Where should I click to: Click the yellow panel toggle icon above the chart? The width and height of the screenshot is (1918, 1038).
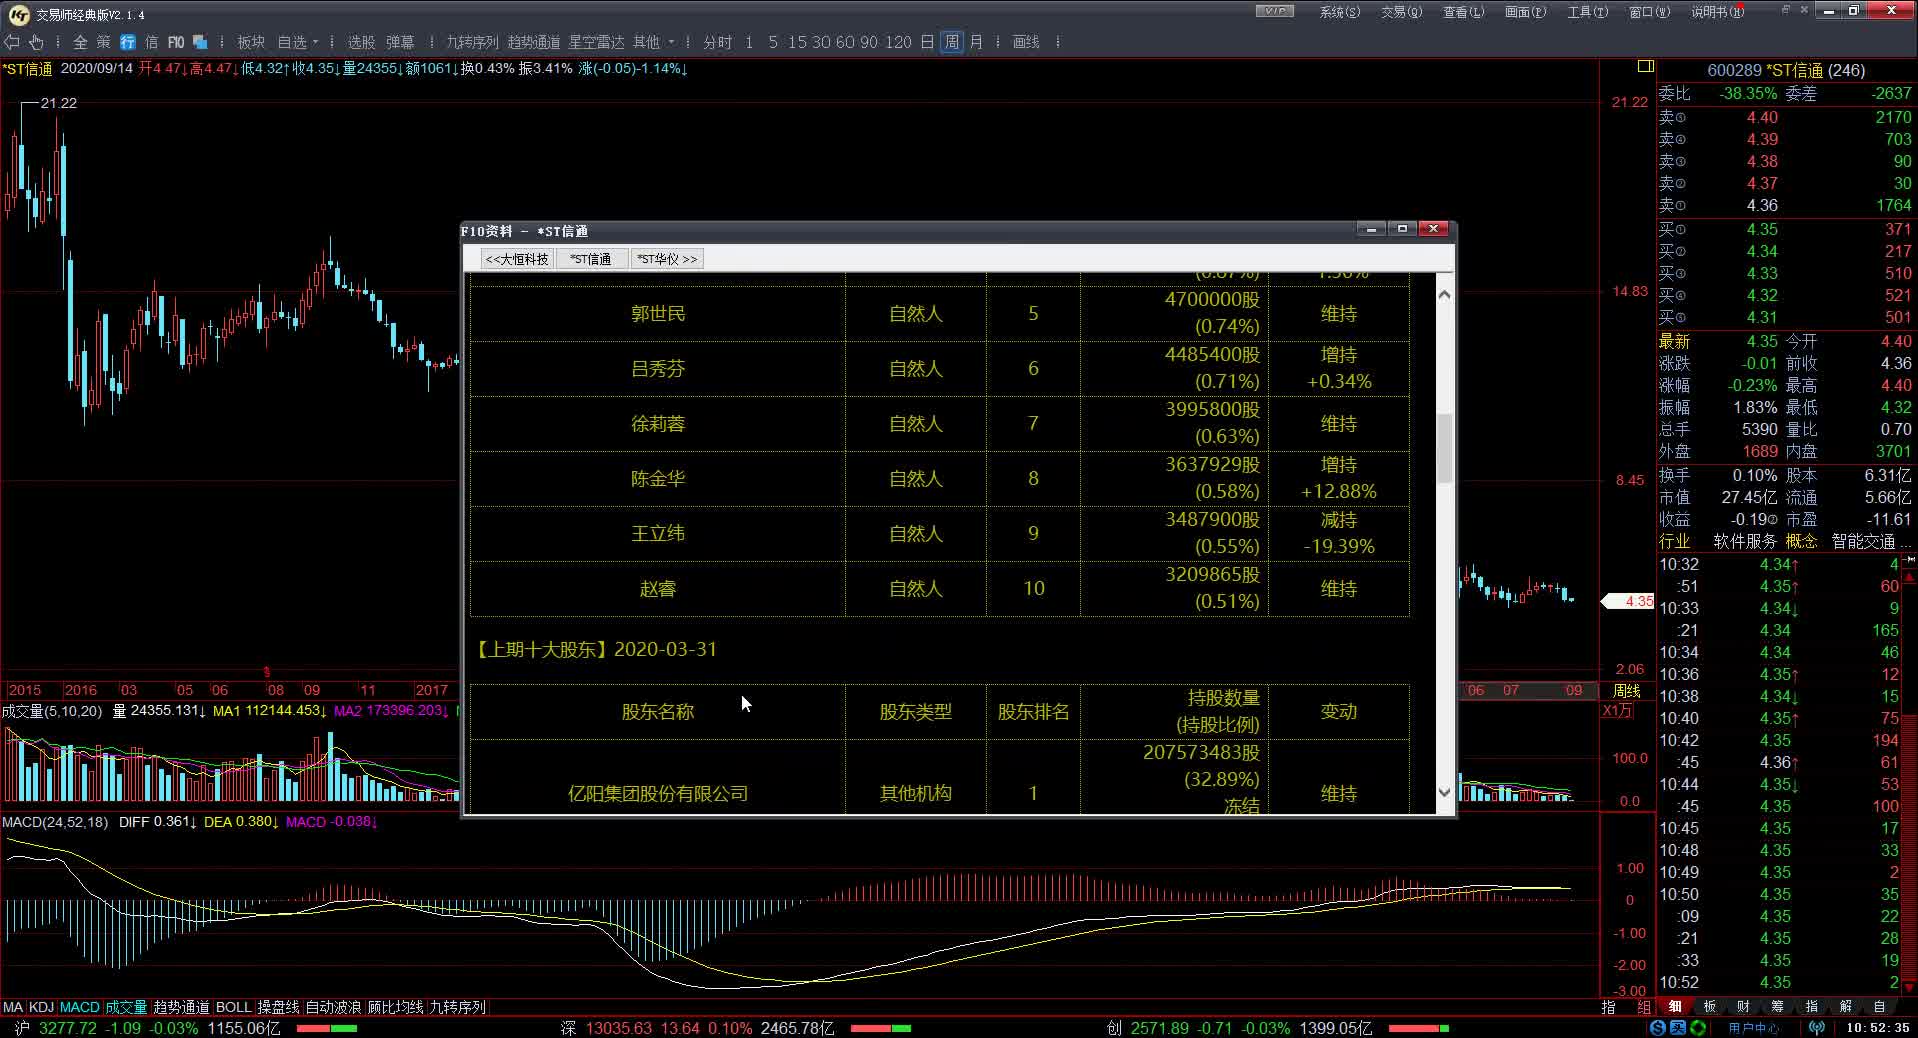pos(1645,67)
